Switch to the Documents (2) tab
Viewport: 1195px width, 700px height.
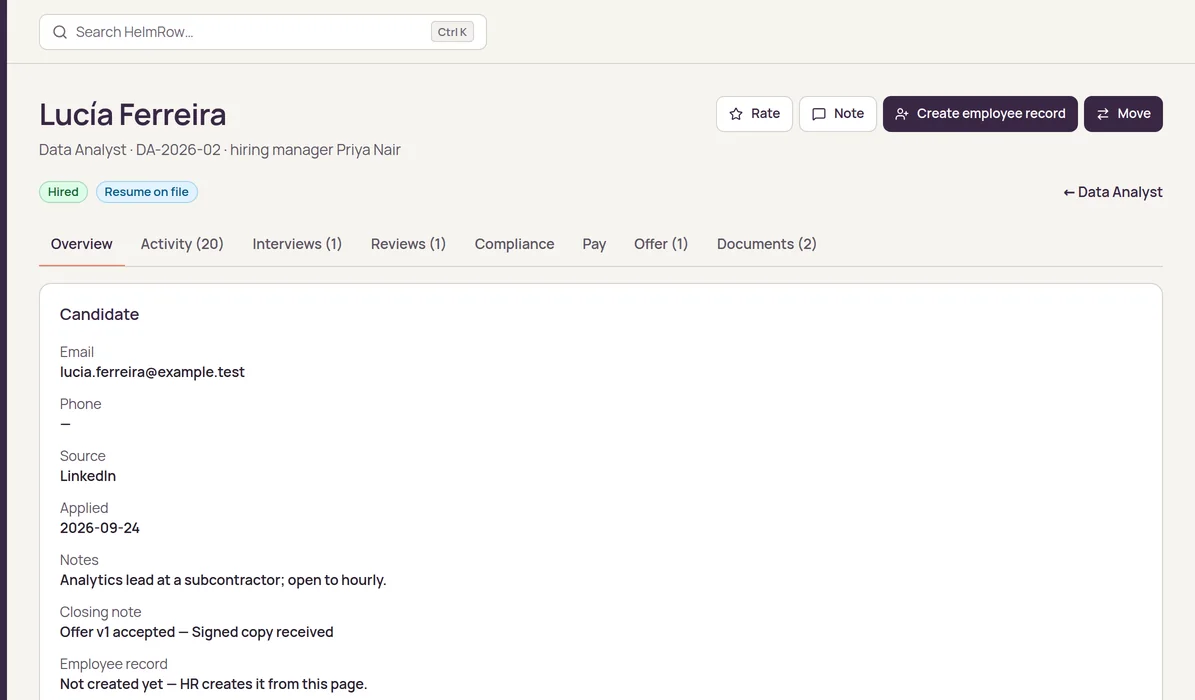[x=767, y=244]
